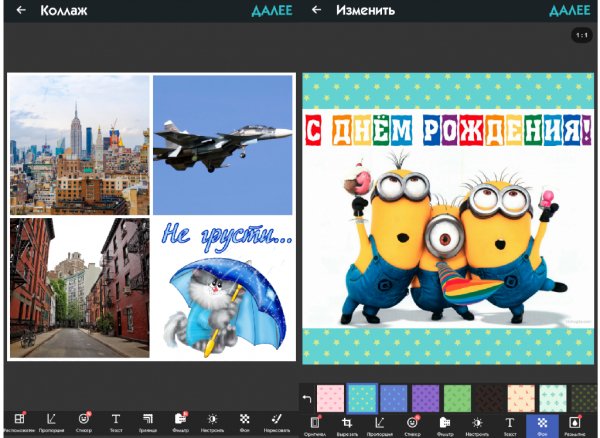The image size is (600, 438).
Task: Open the Настроить tool in the Изменить editor
Action: click(x=477, y=426)
